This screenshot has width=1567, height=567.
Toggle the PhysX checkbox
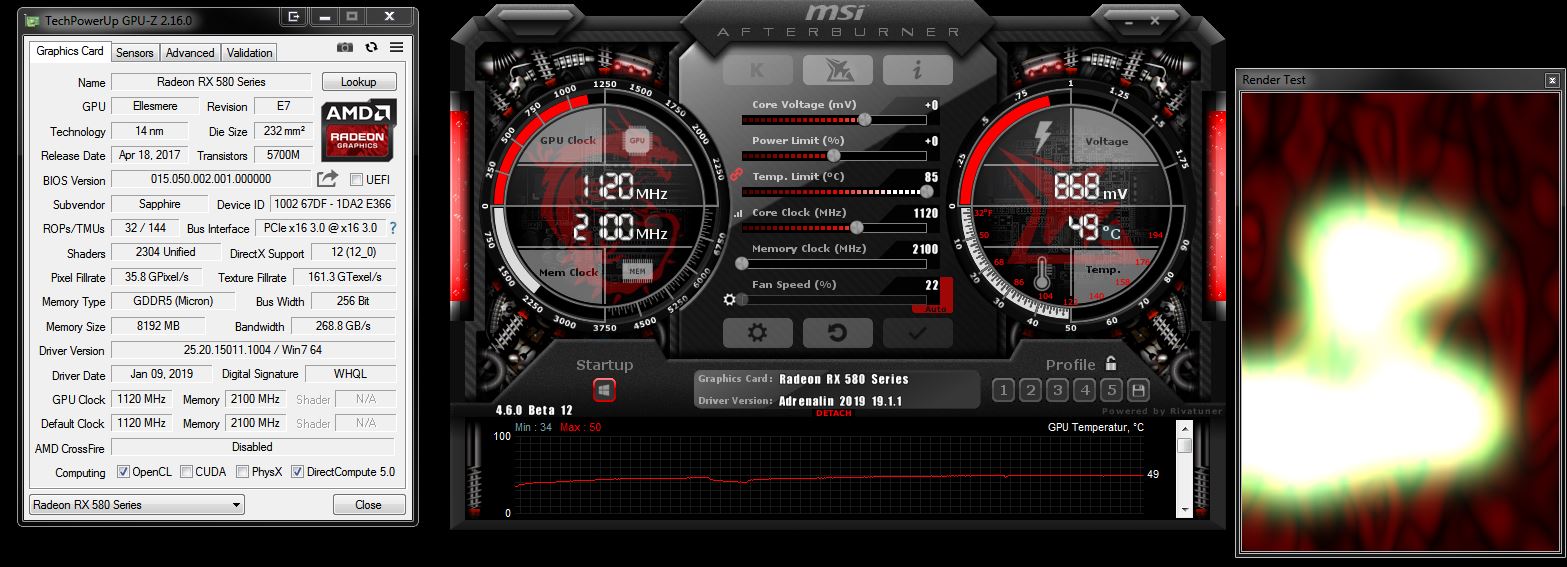pyautogui.click(x=242, y=472)
